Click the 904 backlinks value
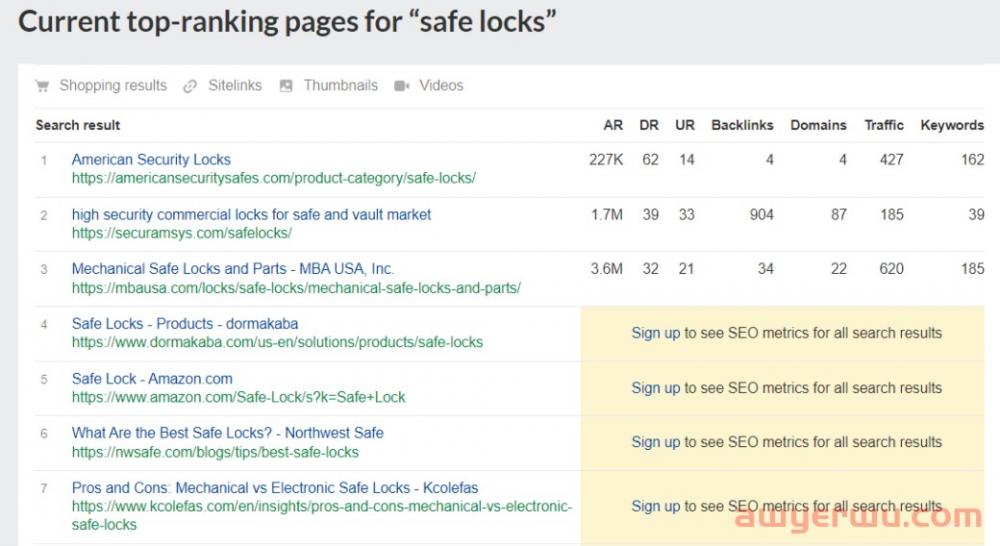Viewport: 1000px width, 546px height. pyautogui.click(x=761, y=214)
